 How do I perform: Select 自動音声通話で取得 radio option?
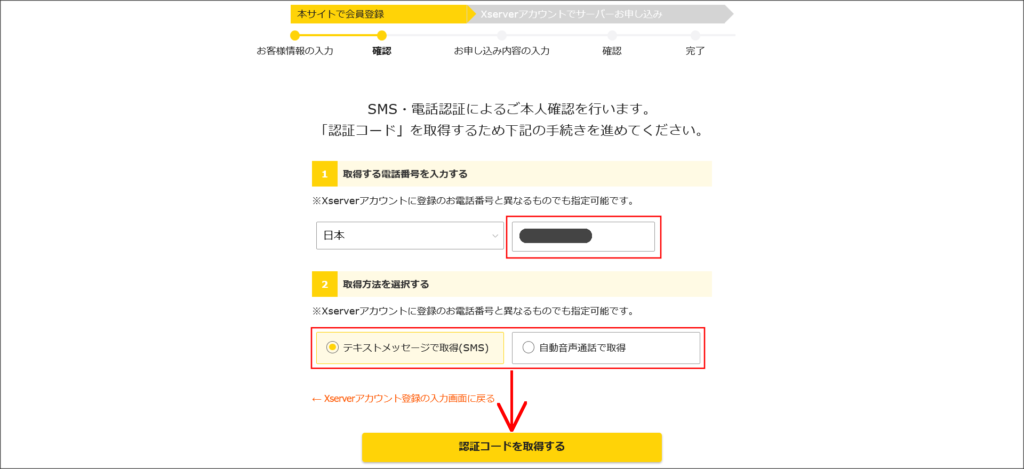tap(606, 348)
